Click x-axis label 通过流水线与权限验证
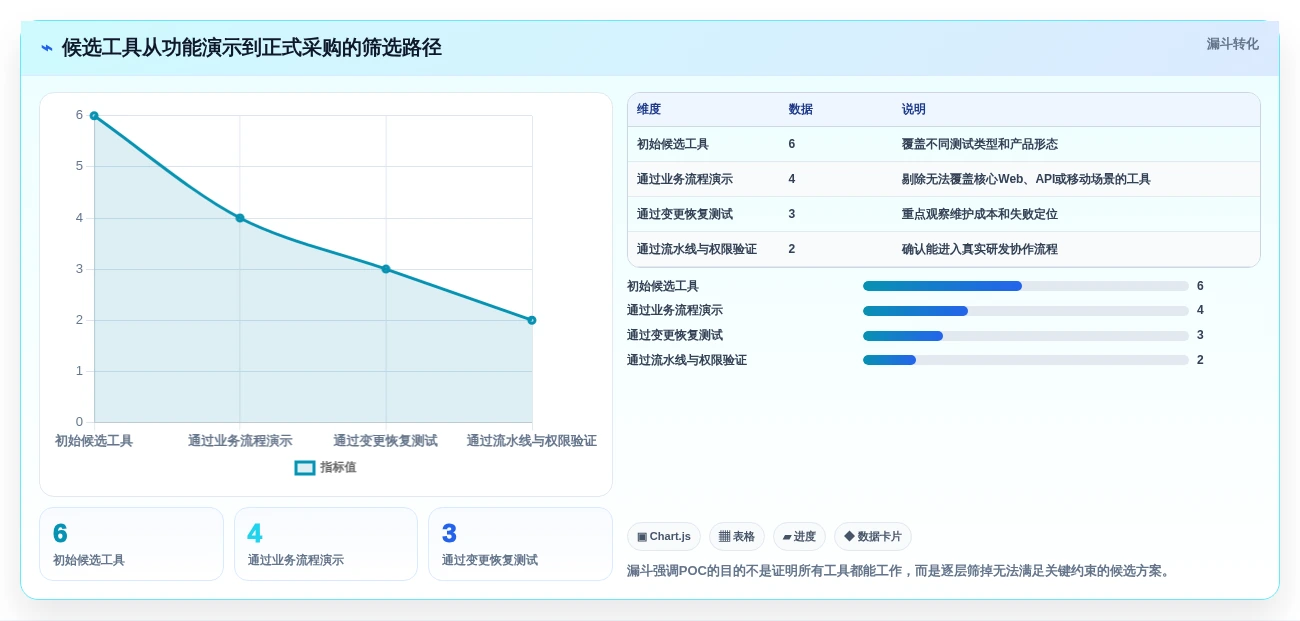1300x621 pixels. (x=532, y=441)
